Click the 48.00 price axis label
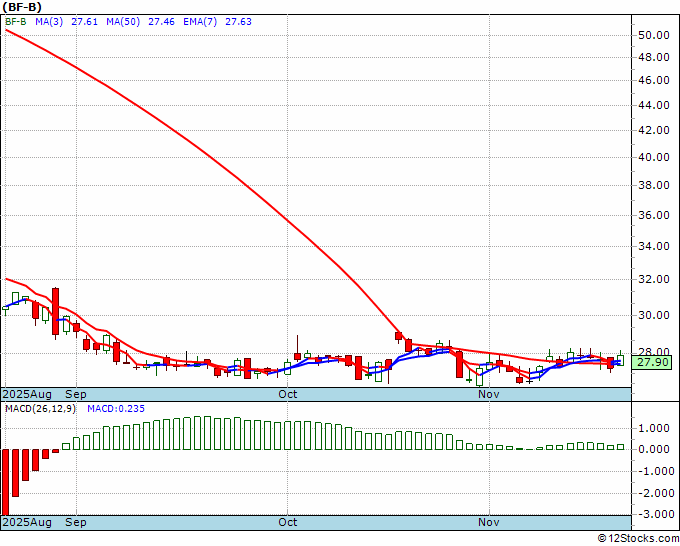Screen dimensions: 680x546 [x=654, y=57]
